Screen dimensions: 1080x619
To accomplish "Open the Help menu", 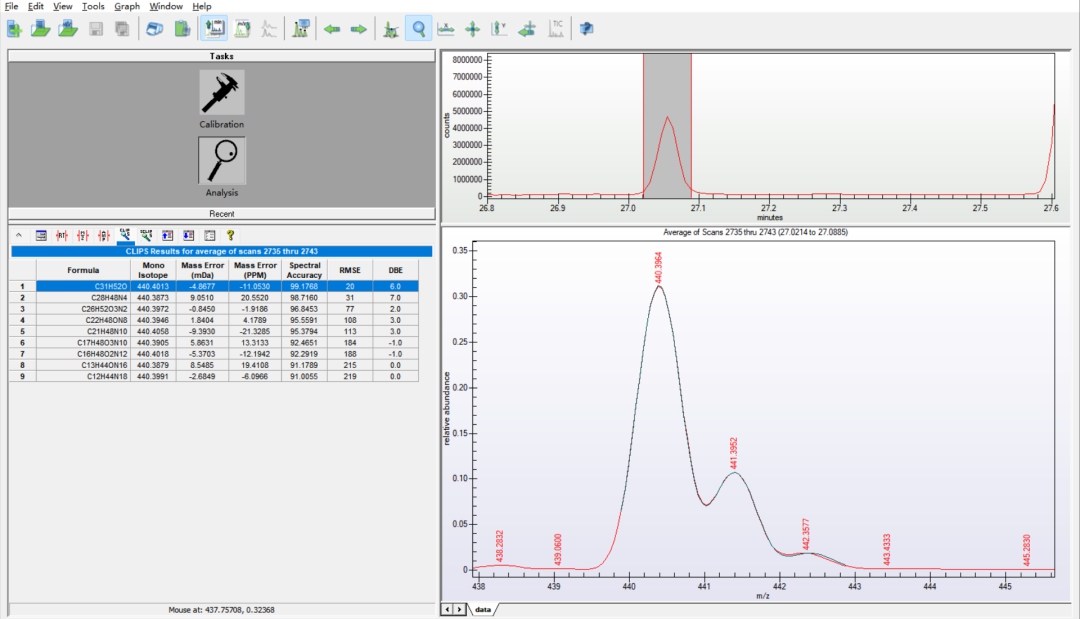I will (x=202, y=6).
